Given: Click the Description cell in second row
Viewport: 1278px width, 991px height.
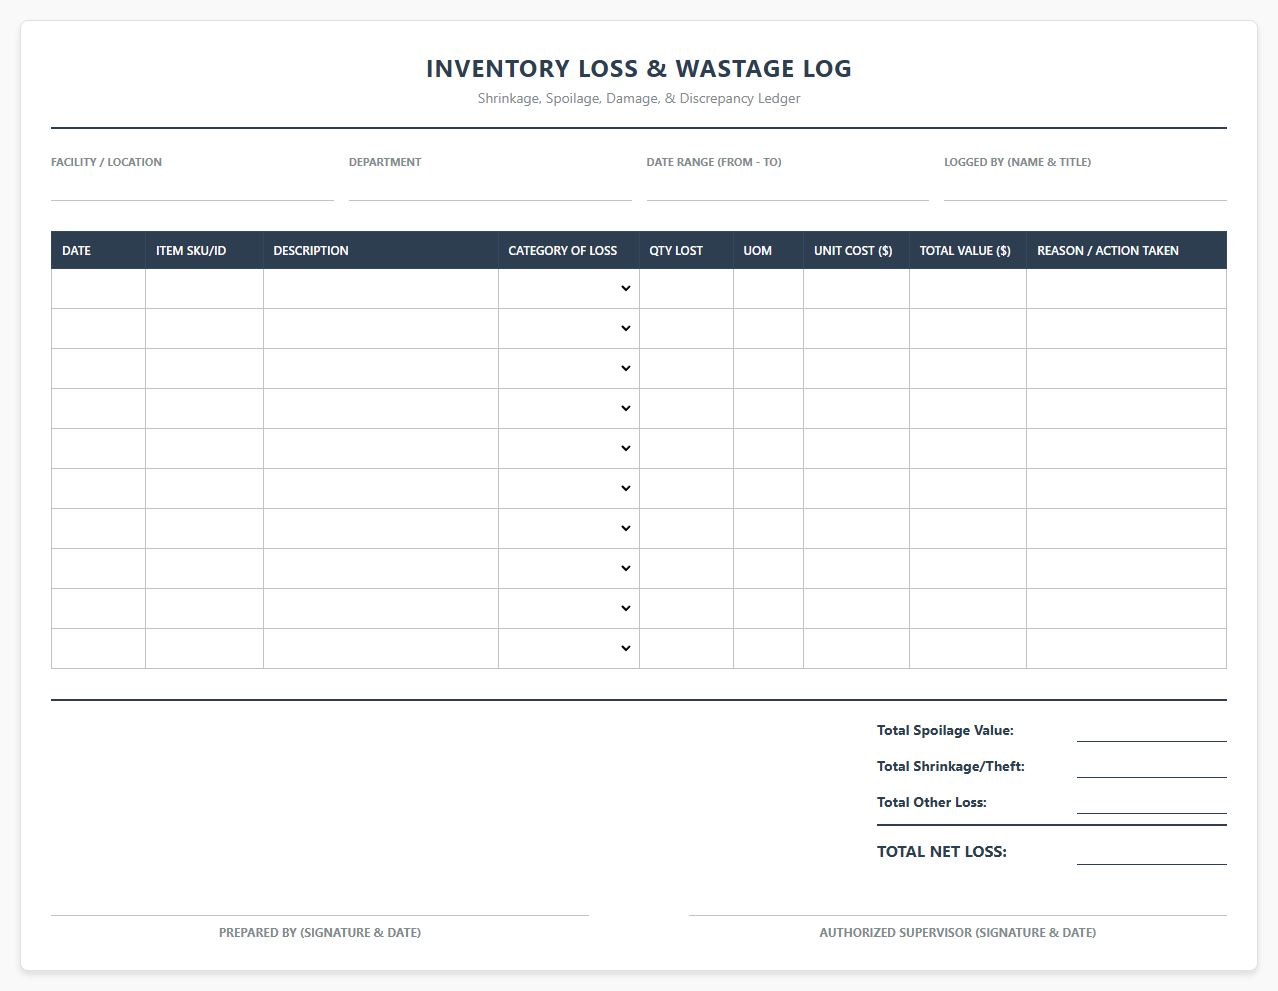Looking at the screenshot, I should coord(381,329).
